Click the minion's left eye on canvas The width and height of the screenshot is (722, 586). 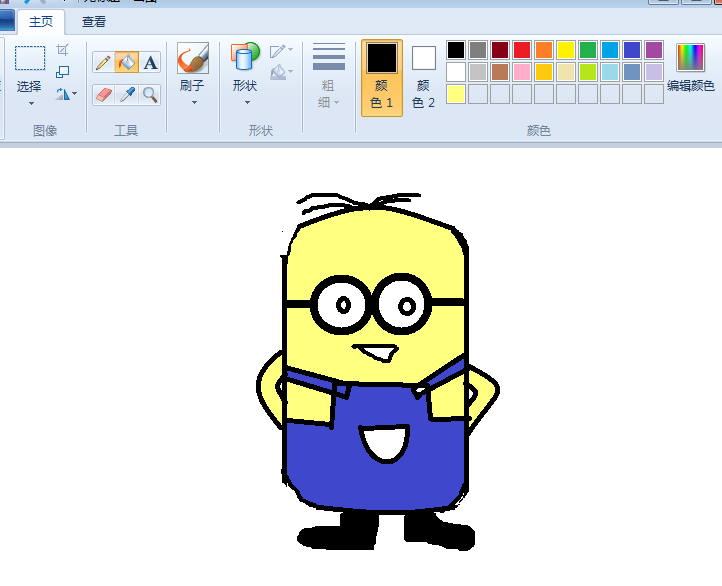[x=341, y=305]
